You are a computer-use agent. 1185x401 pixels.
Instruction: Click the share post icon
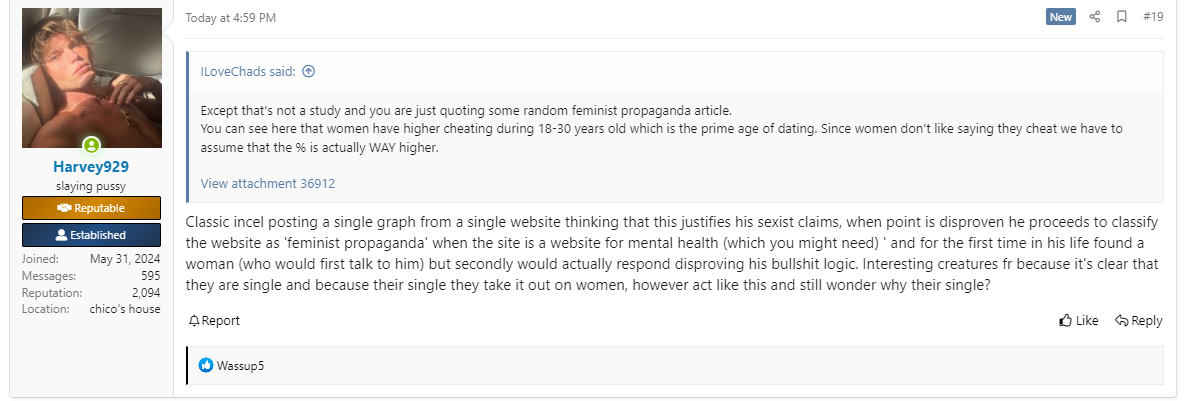pyautogui.click(x=1094, y=17)
